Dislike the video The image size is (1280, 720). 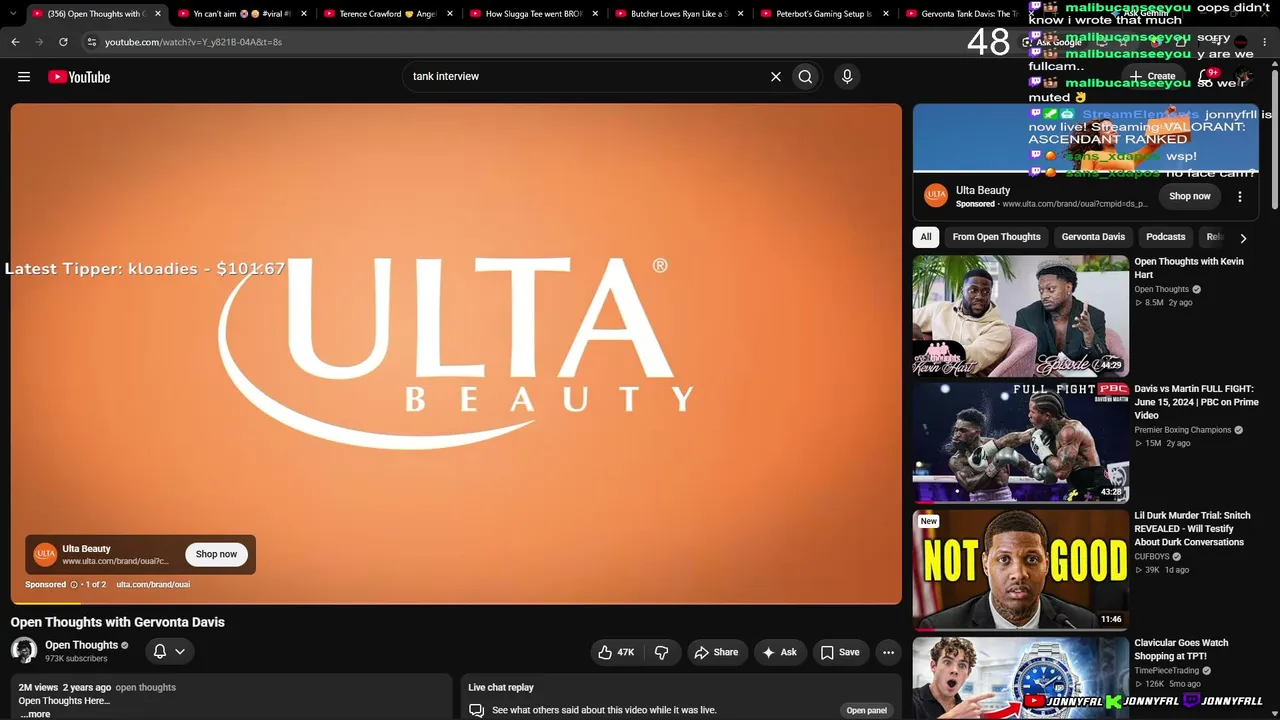tap(661, 652)
